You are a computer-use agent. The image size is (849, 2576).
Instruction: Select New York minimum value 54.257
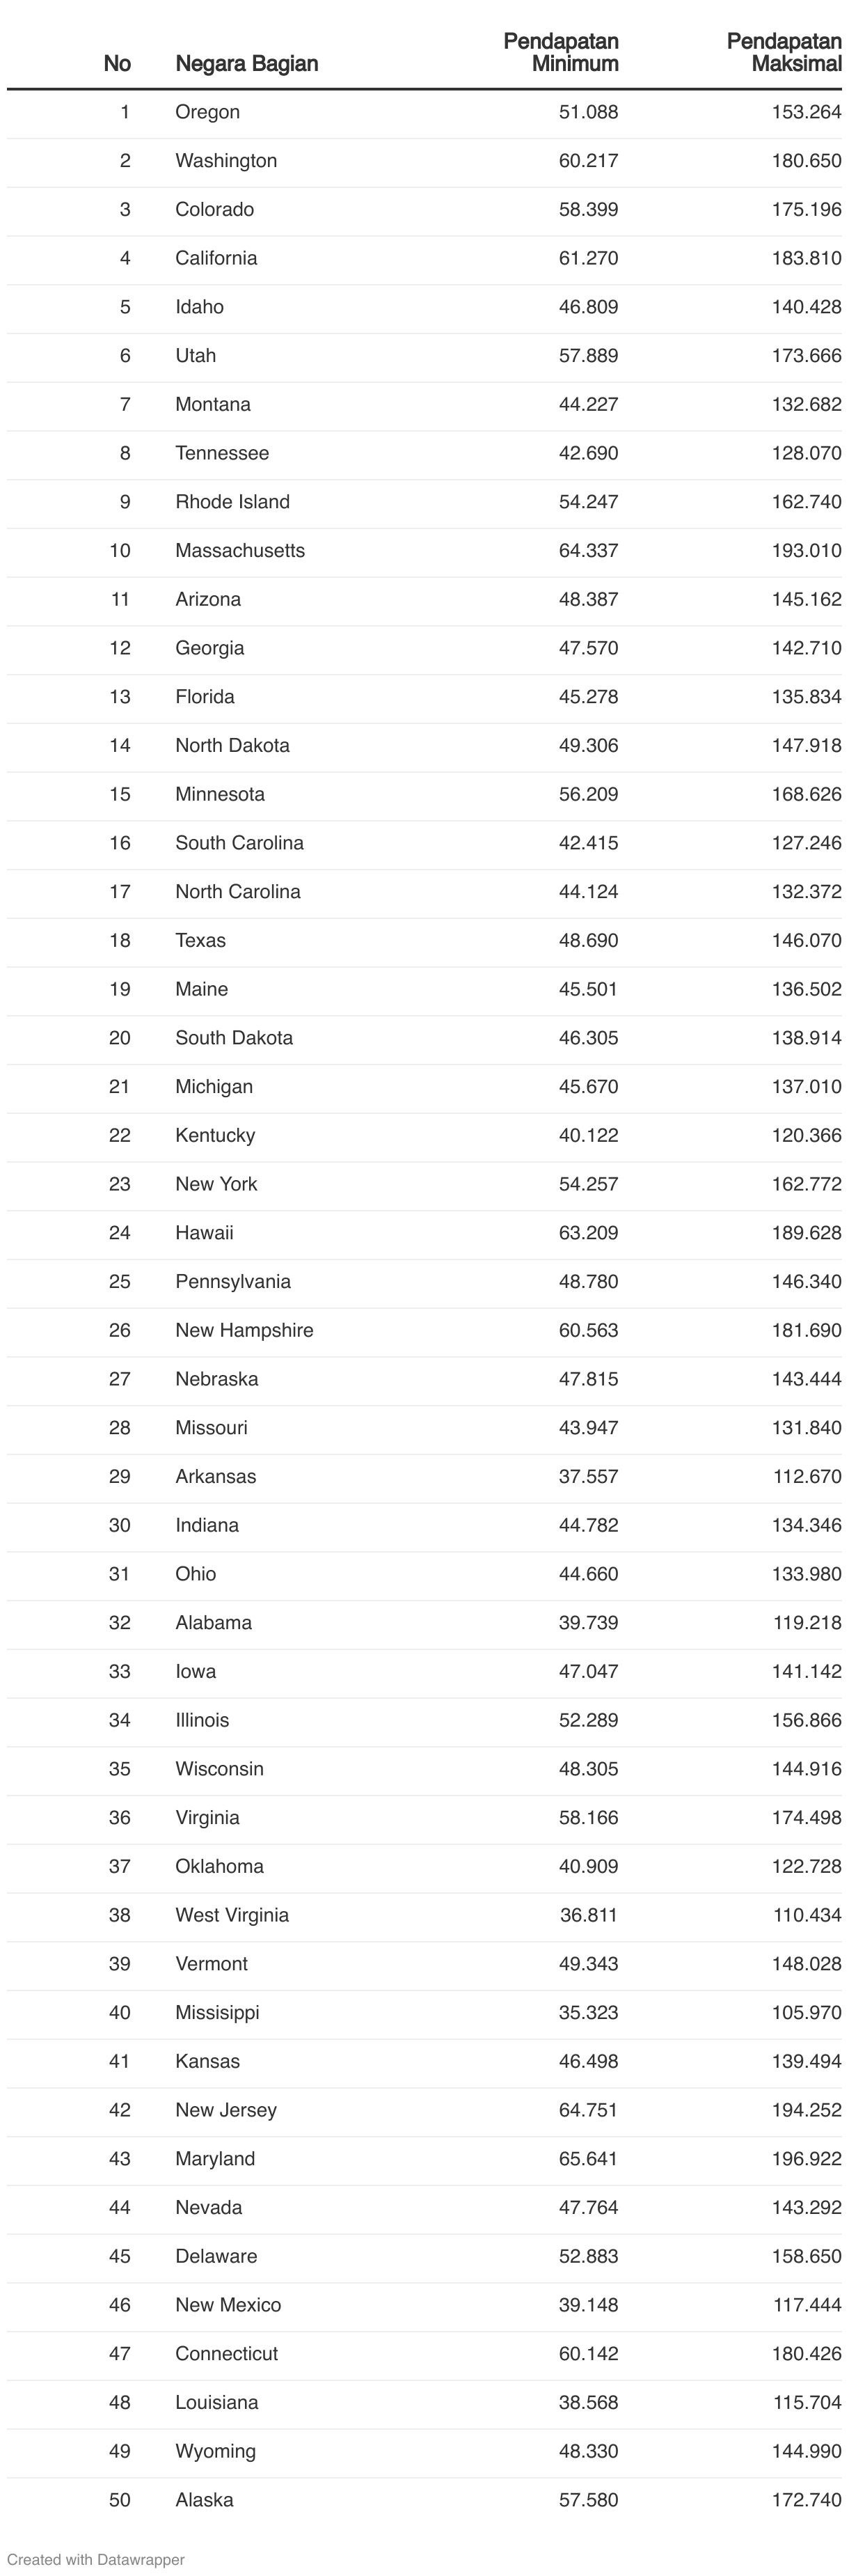coord(588,1184)
